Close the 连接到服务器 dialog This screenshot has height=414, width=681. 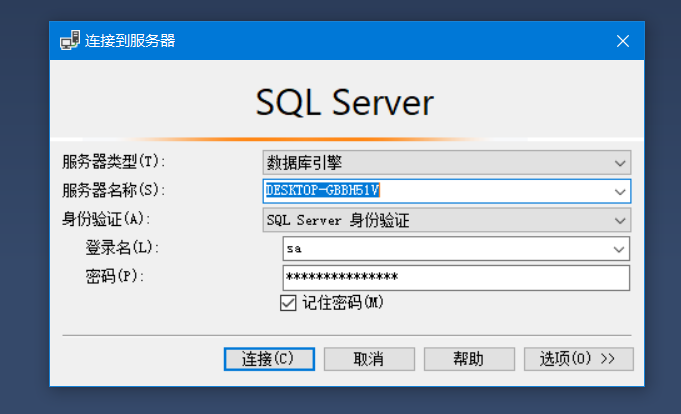(623, 41)
